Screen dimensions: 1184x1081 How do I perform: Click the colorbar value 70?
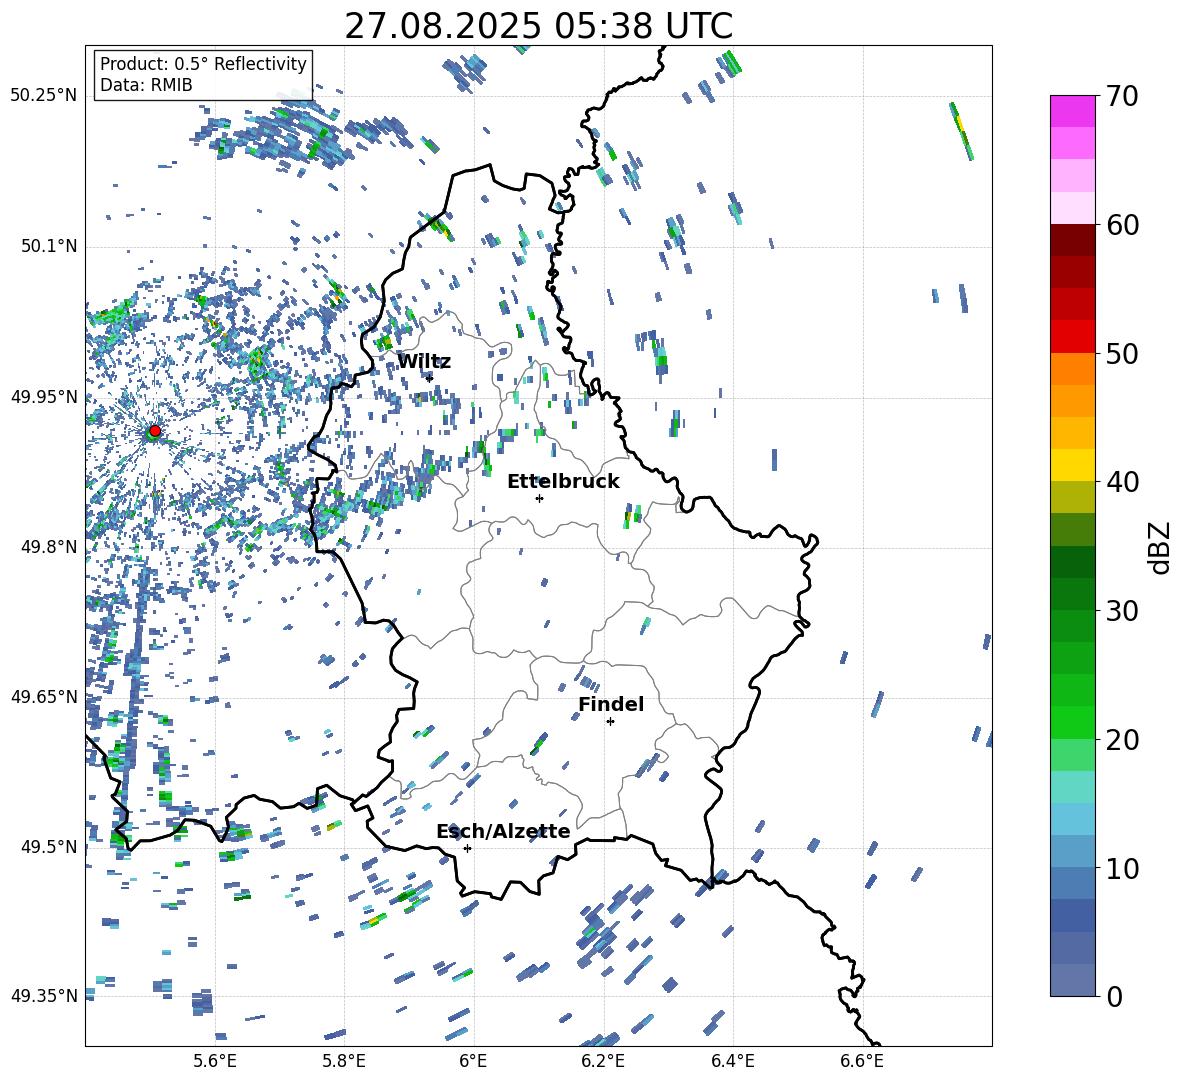pyautogui.click(x=1122, y=96)
